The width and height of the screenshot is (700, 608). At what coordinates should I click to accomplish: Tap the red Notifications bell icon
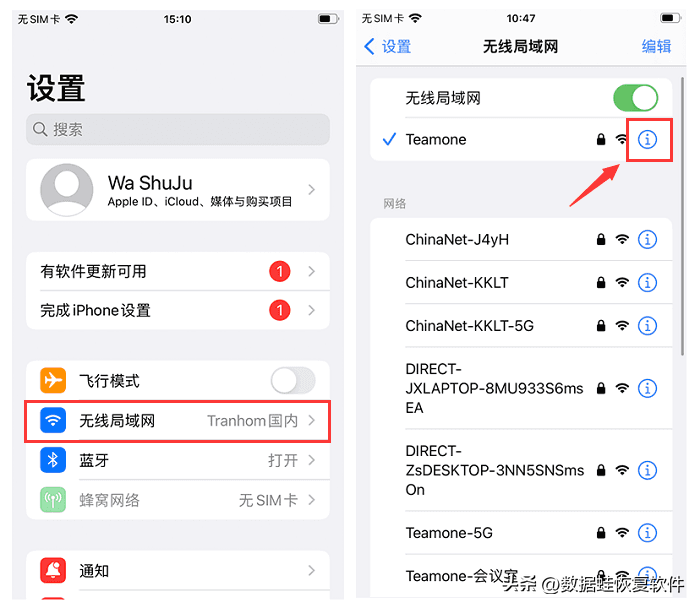pyautogui.click(x=53, y=570)
